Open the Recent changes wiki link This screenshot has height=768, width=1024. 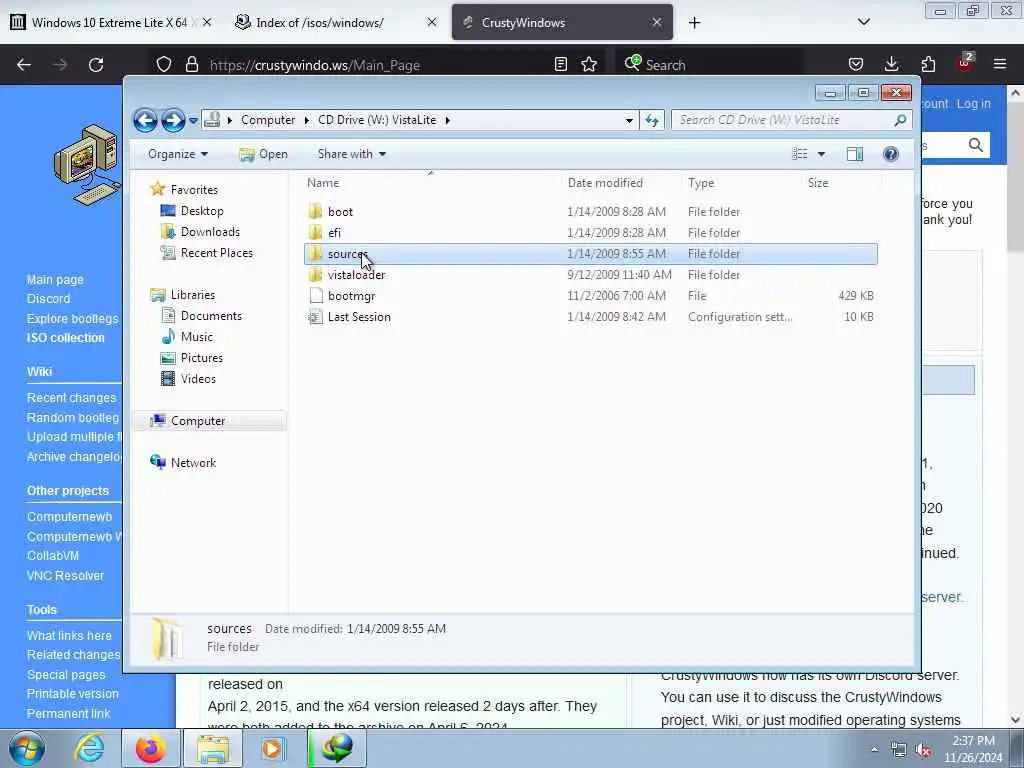pos(71,398)
